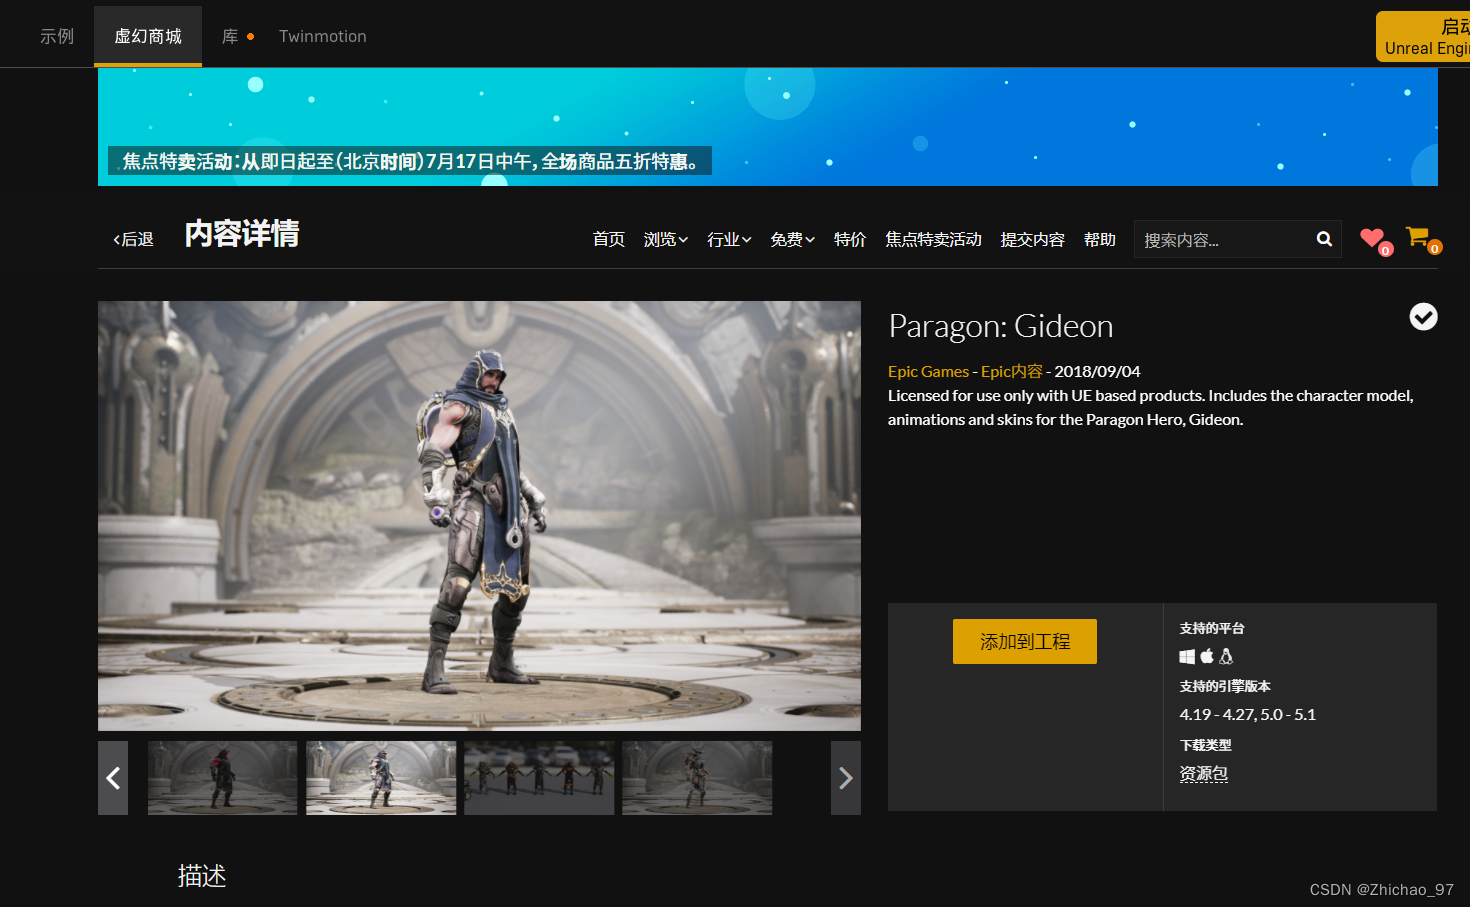Open the wishlist heart icon

pos(1374,240)
